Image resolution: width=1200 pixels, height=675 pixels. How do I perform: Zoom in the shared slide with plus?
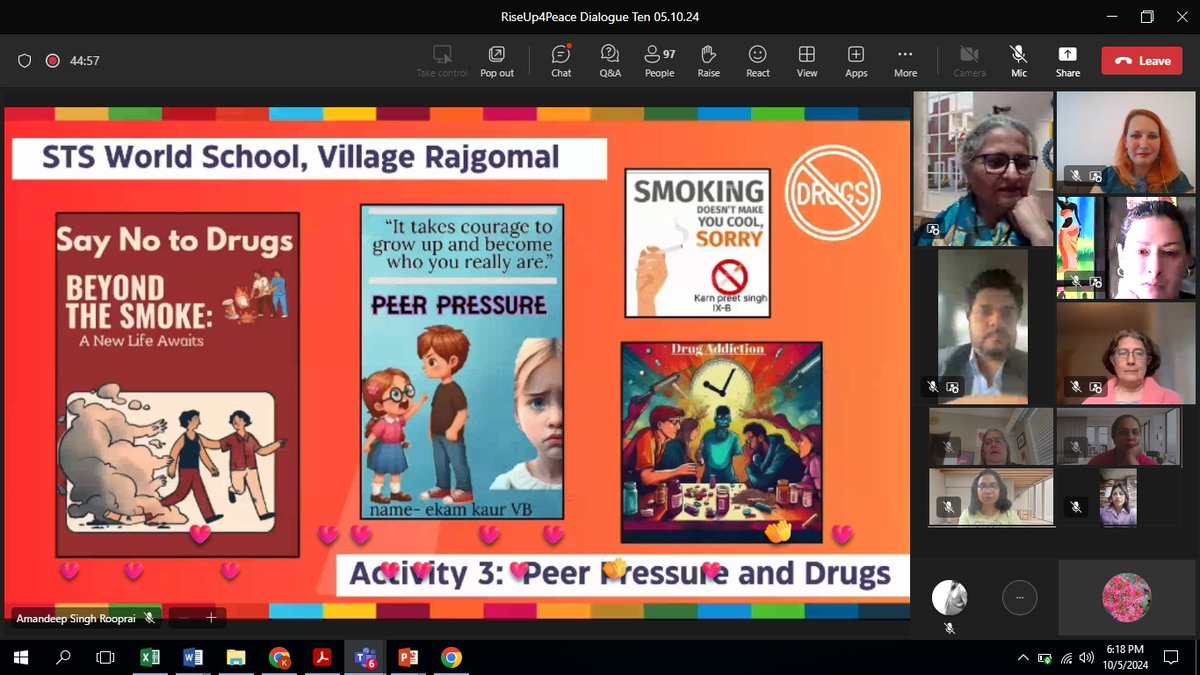click(211, 618)
